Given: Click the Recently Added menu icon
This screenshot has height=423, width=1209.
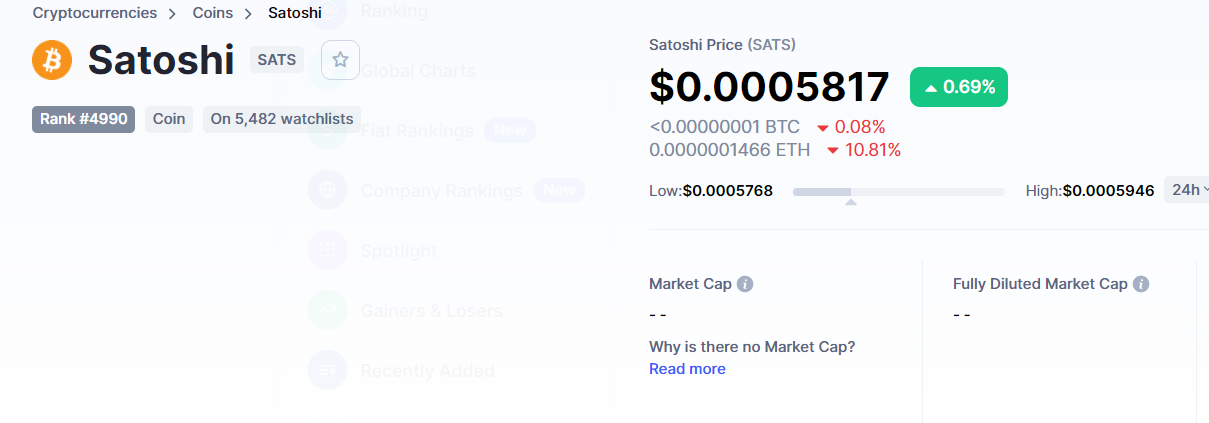Looking at the screenshot, I should pos(328,370).
